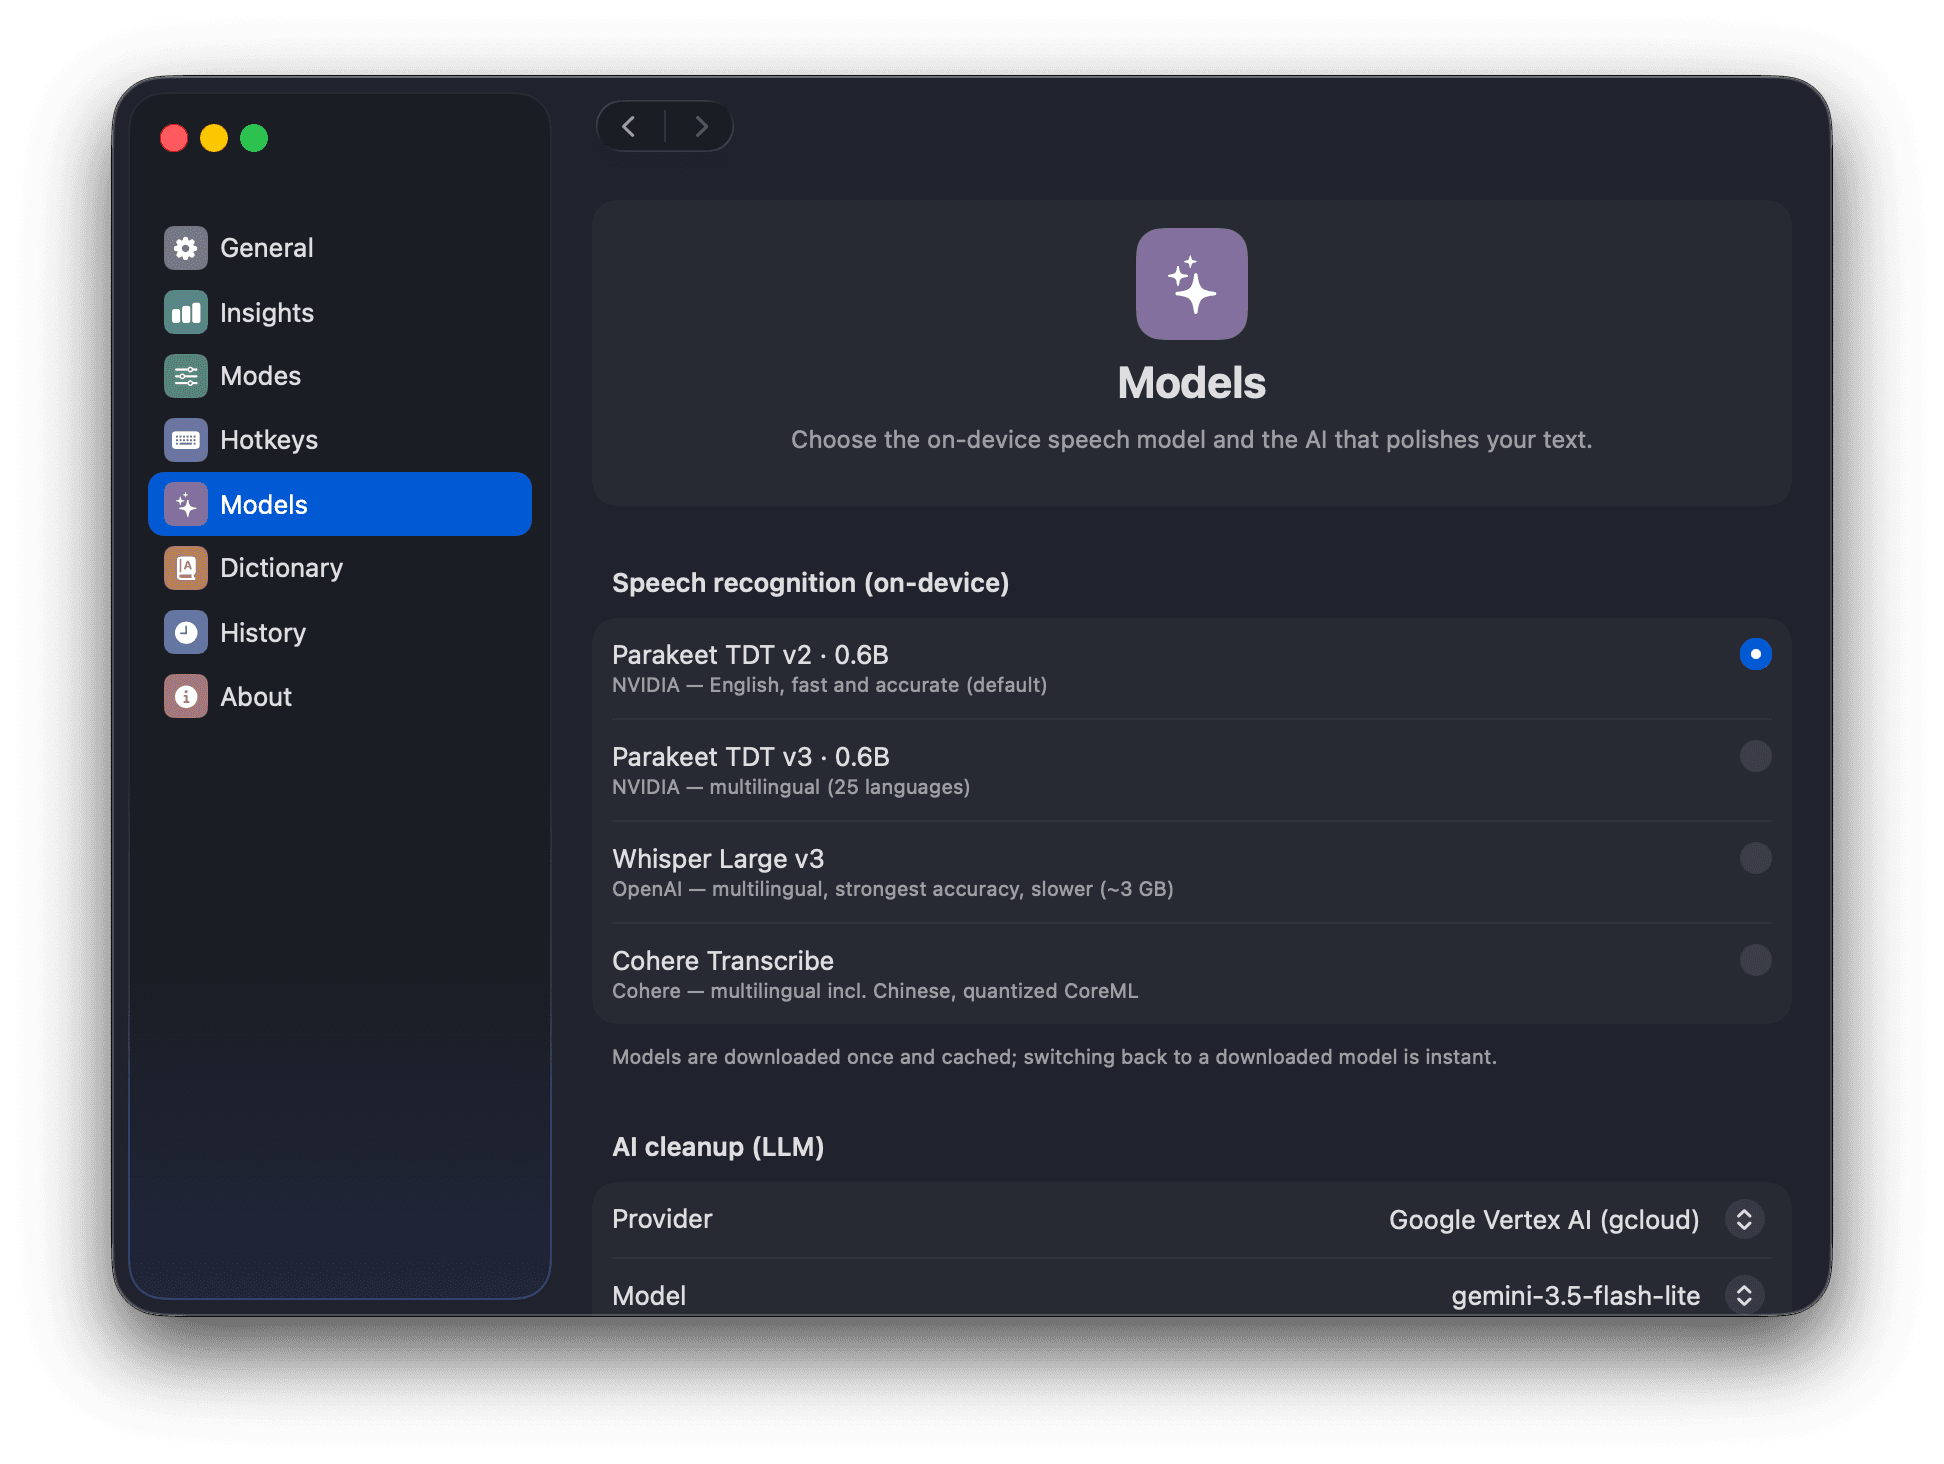Click the yellow minimize window button

click(214, 138)
